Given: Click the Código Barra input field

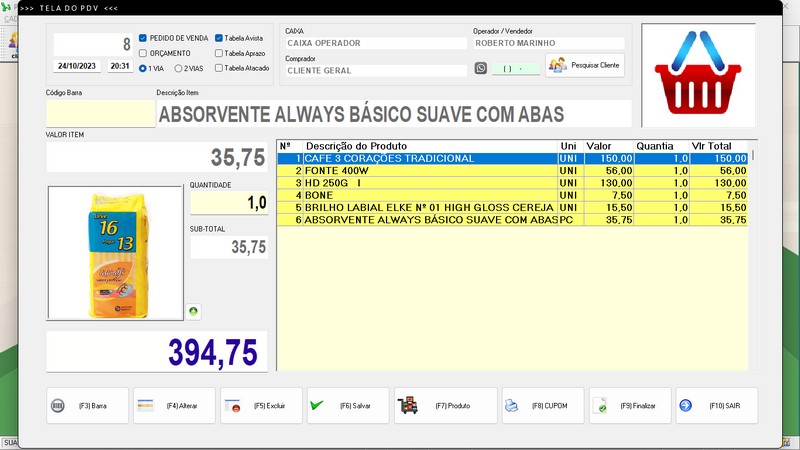Looking at the screenshot, I should 101,113.
